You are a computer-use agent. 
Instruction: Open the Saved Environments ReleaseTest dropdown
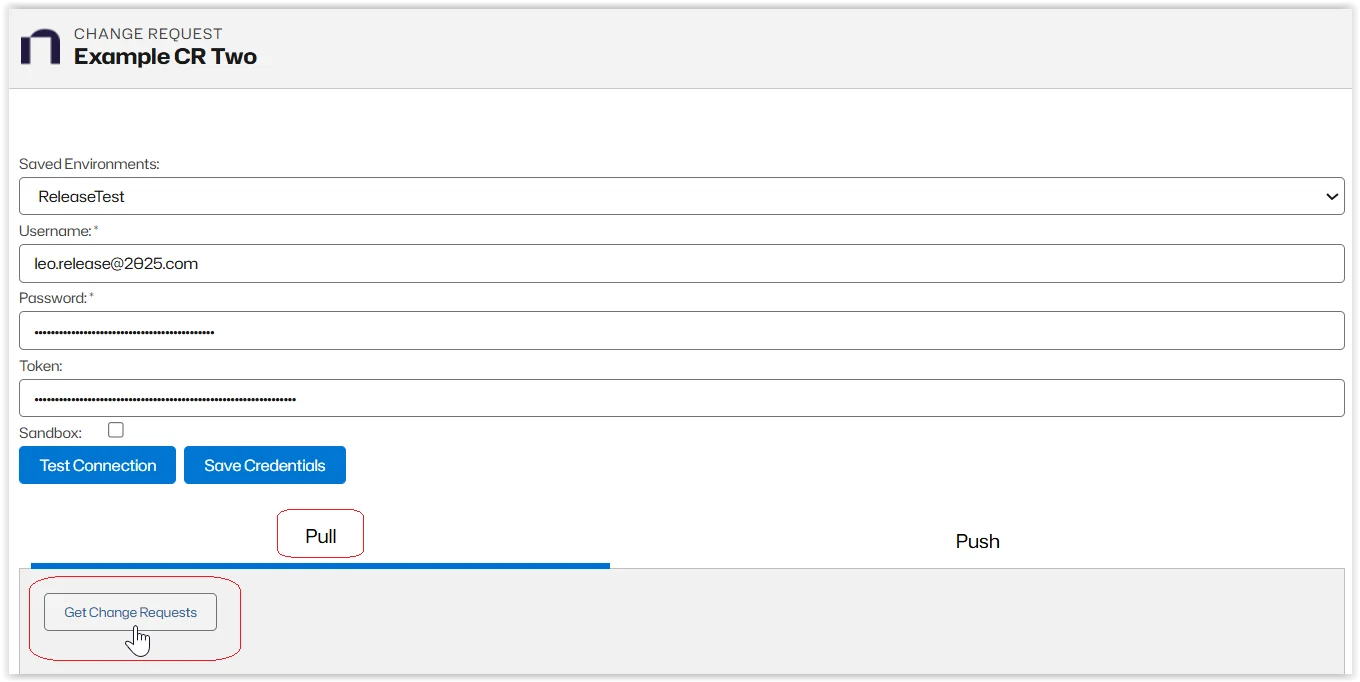click(680, 197)
